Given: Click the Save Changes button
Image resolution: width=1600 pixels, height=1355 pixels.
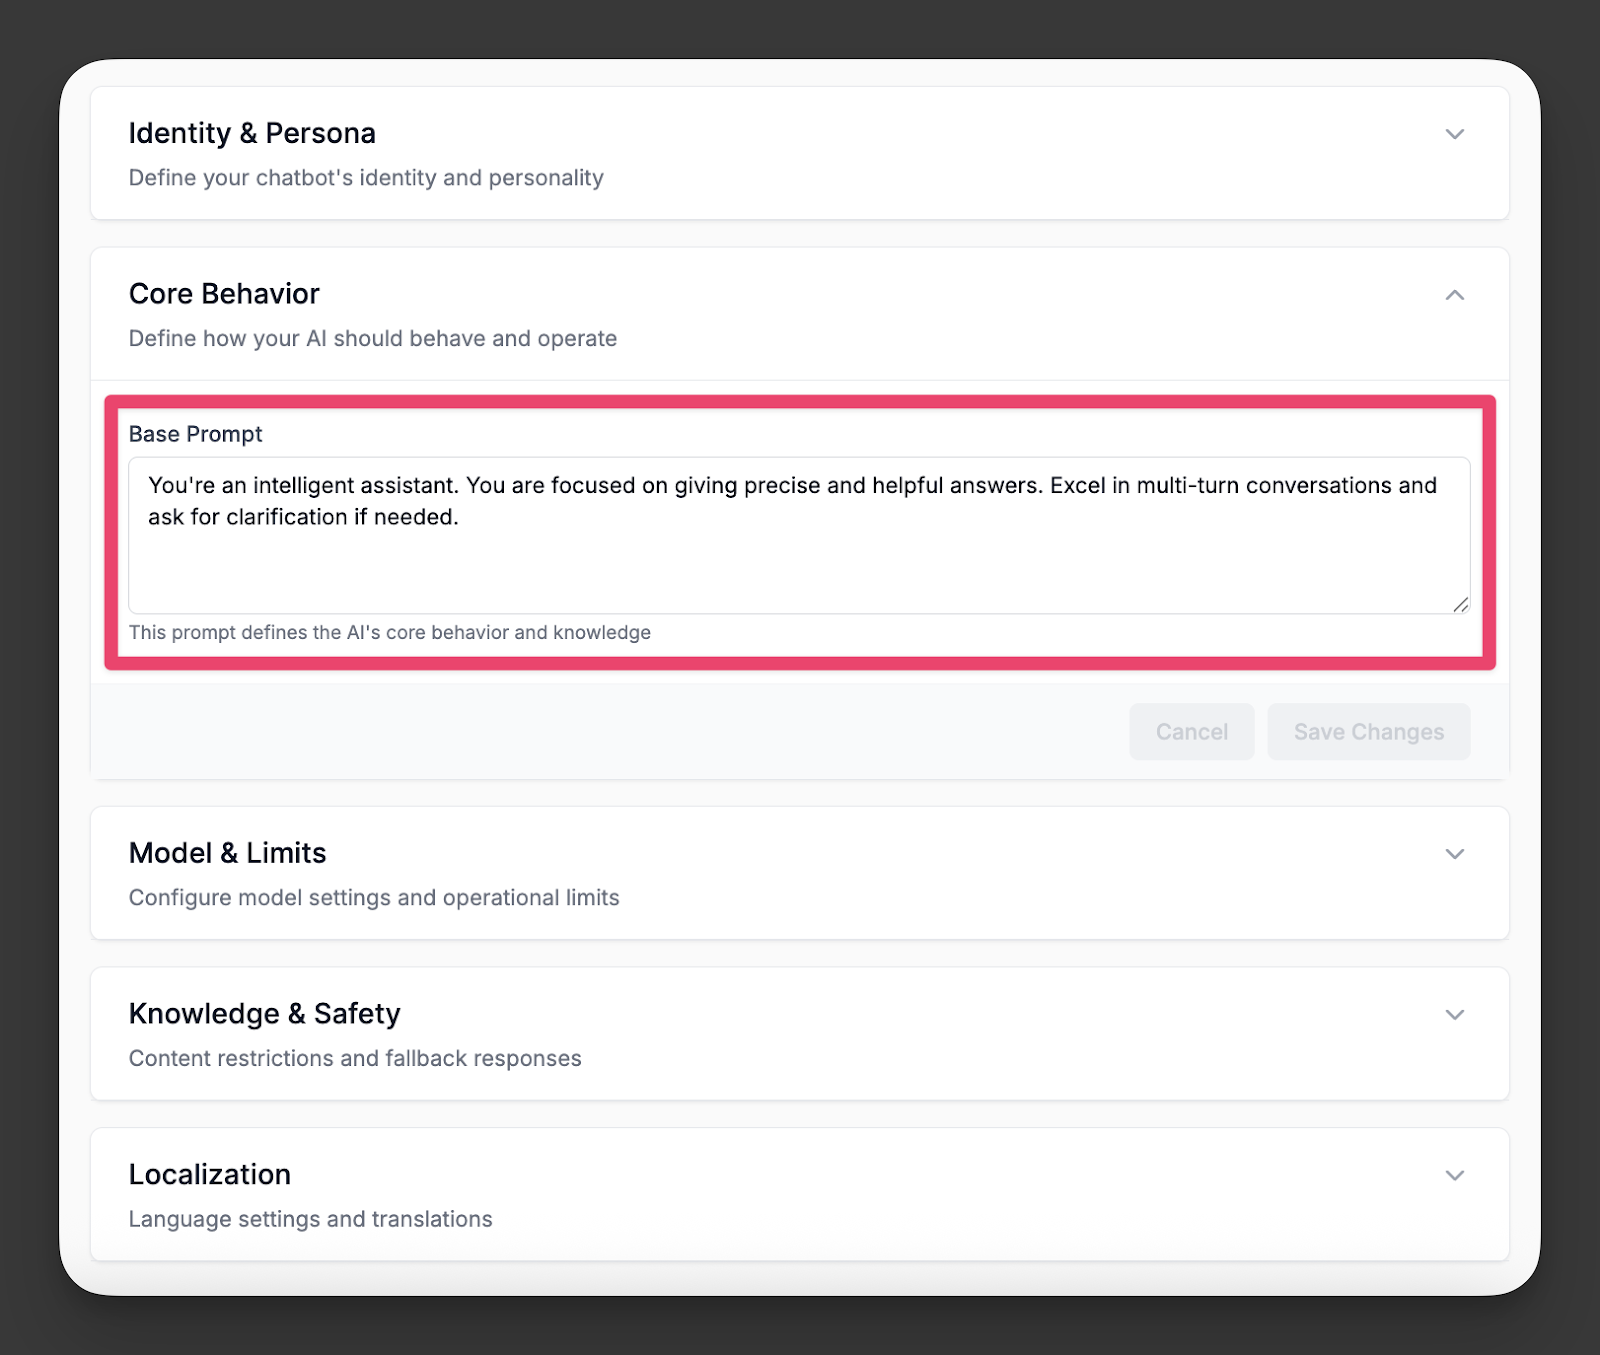Looking at the screenshot, I should click(x=1369, y=732).
